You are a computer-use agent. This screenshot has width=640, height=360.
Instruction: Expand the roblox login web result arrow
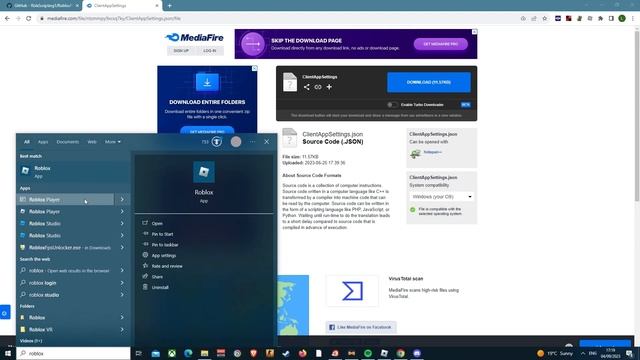[122, 282]
